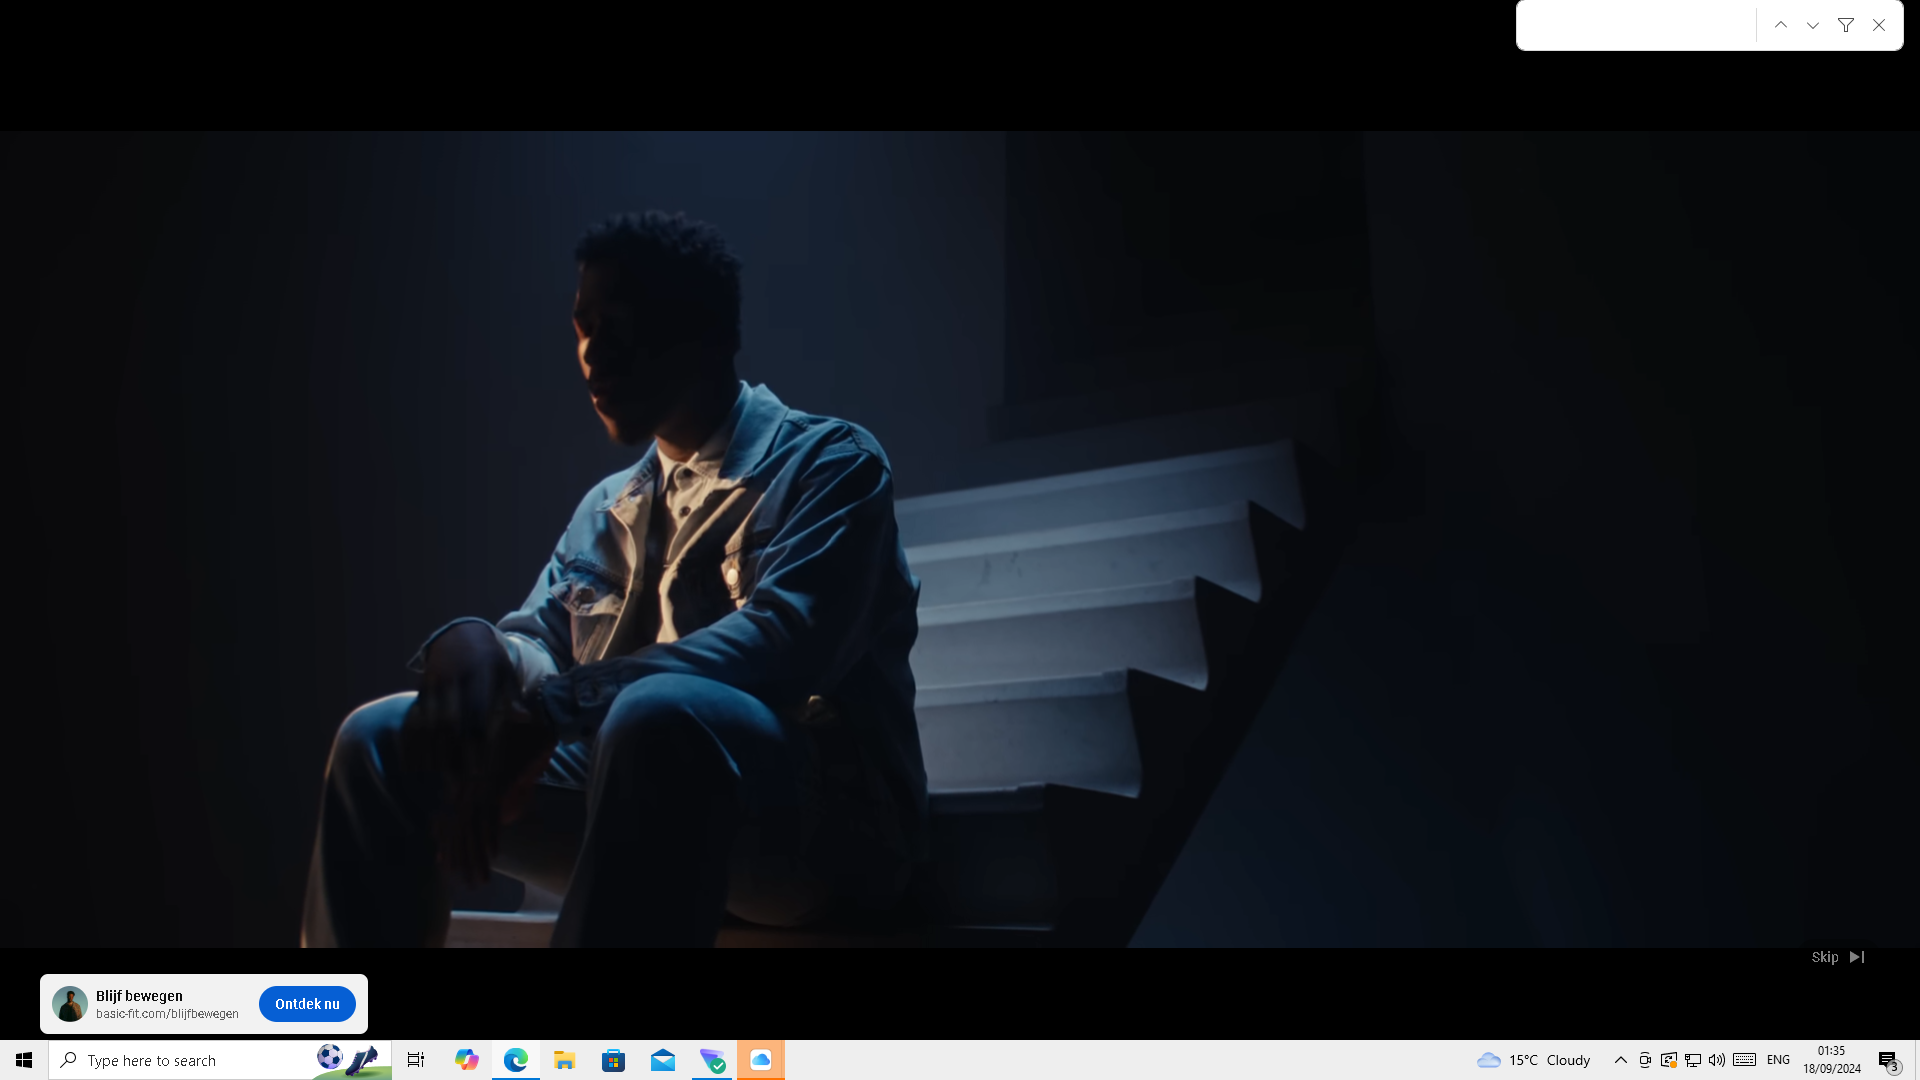Click the Ontdek nu button
Screen dimensions: 1920x1080
click(x=307, y=1004)
